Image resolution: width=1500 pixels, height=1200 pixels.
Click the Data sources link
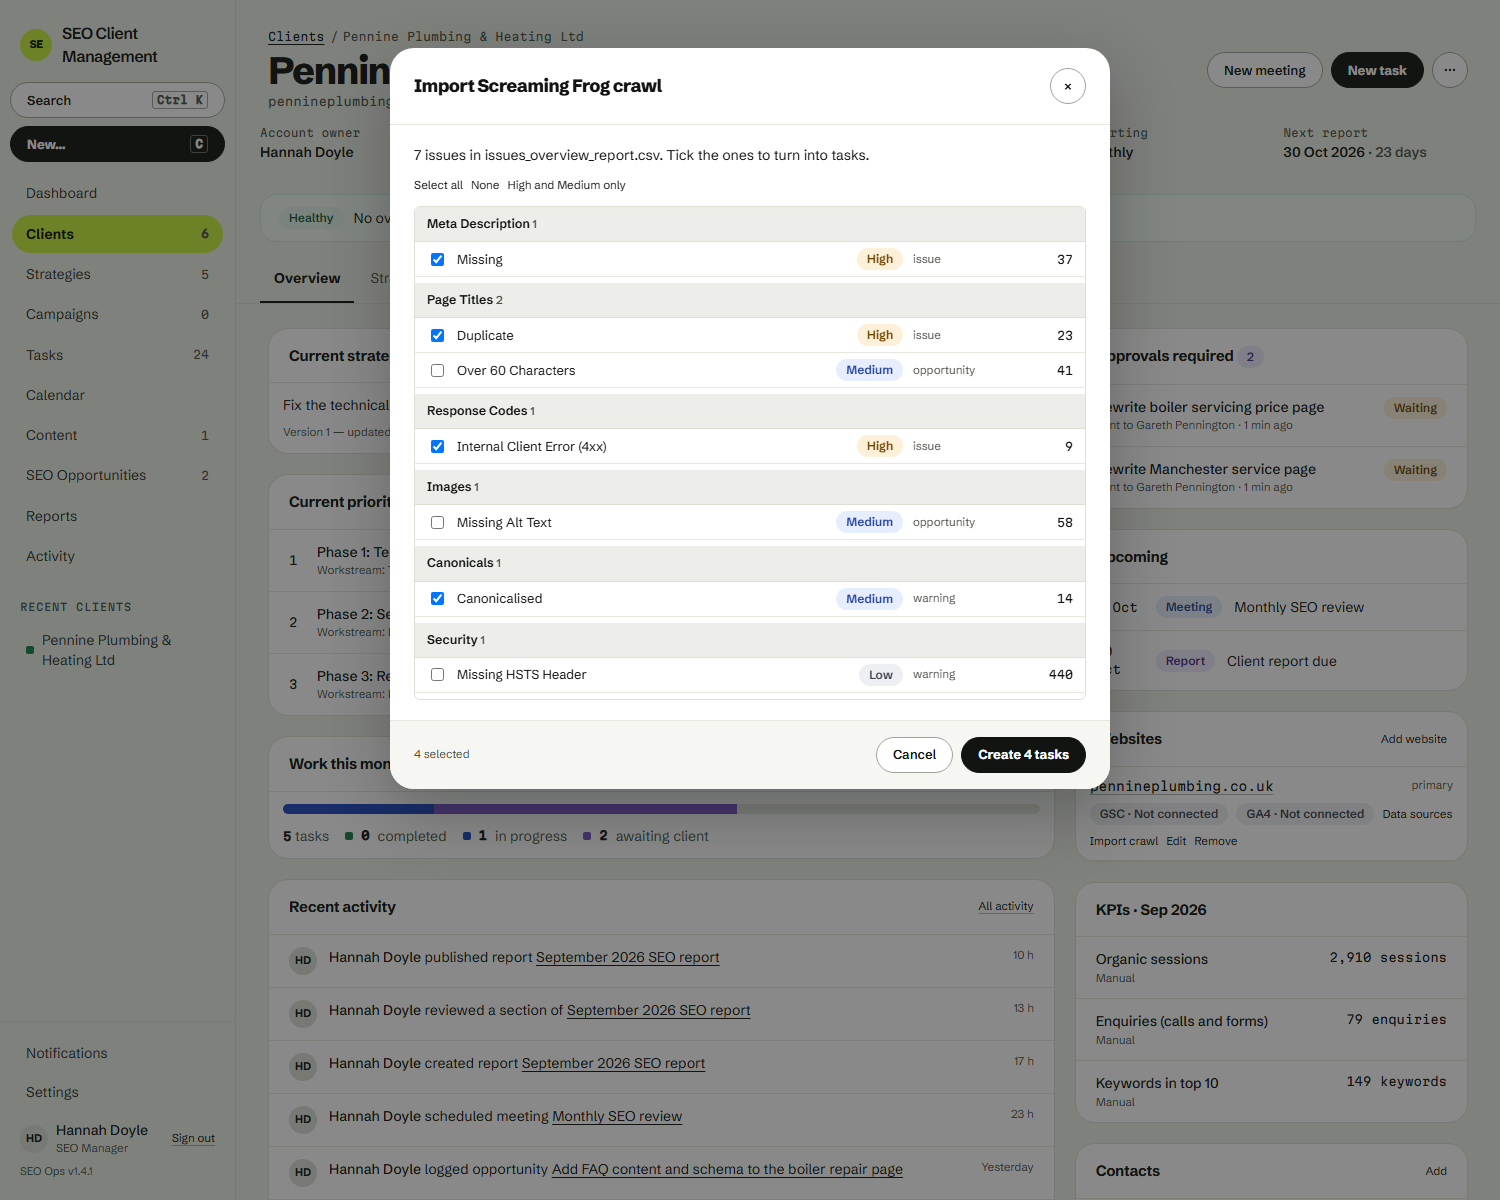[1417, 814]
